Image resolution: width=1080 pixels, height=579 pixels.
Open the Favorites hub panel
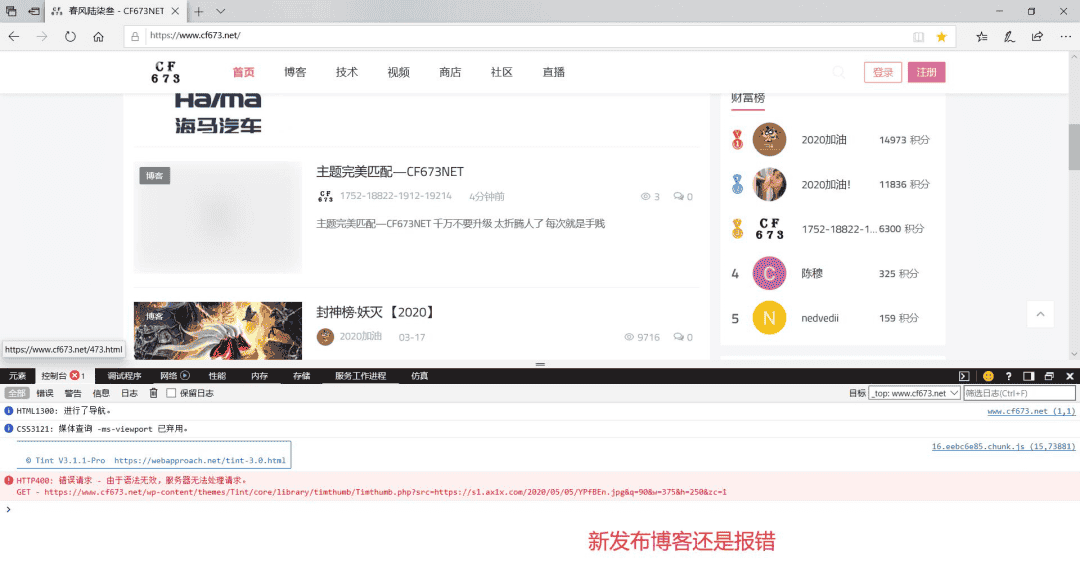[x=983, y=36]
